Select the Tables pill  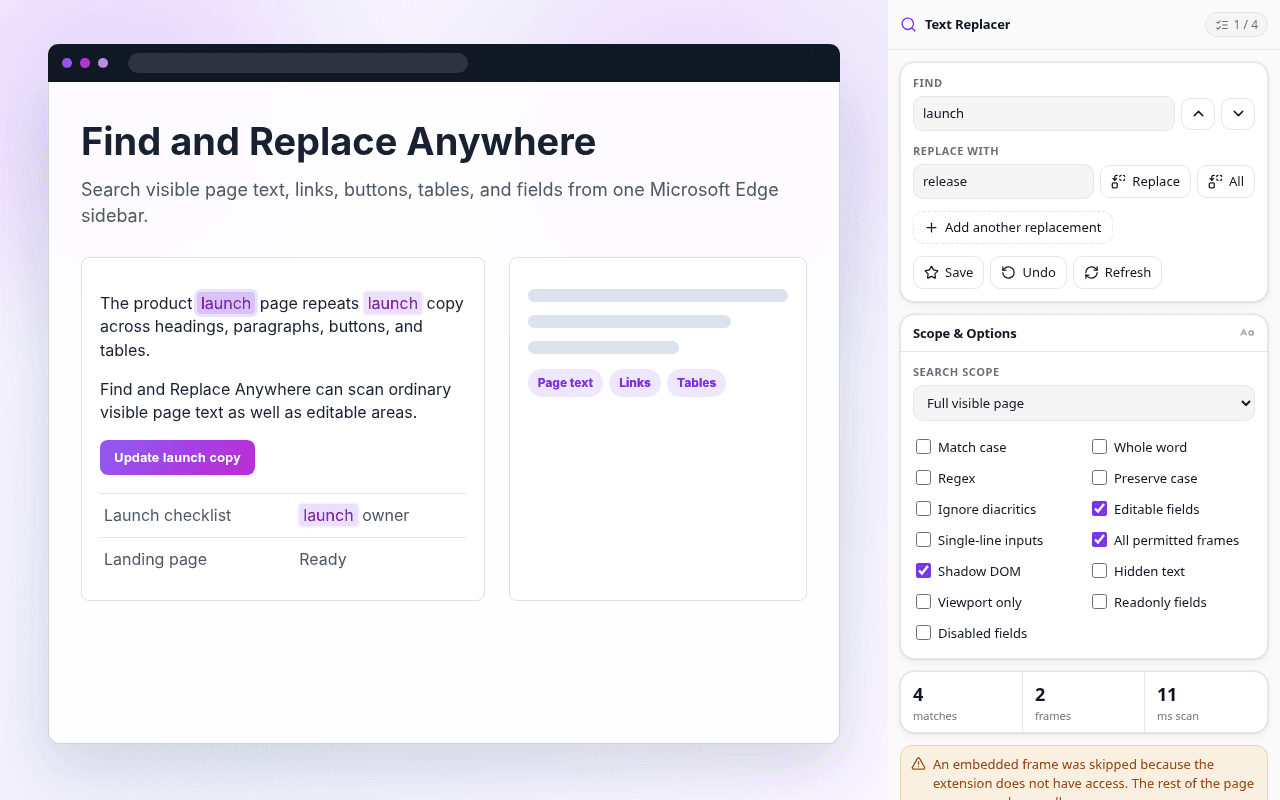tap(696, 383)
